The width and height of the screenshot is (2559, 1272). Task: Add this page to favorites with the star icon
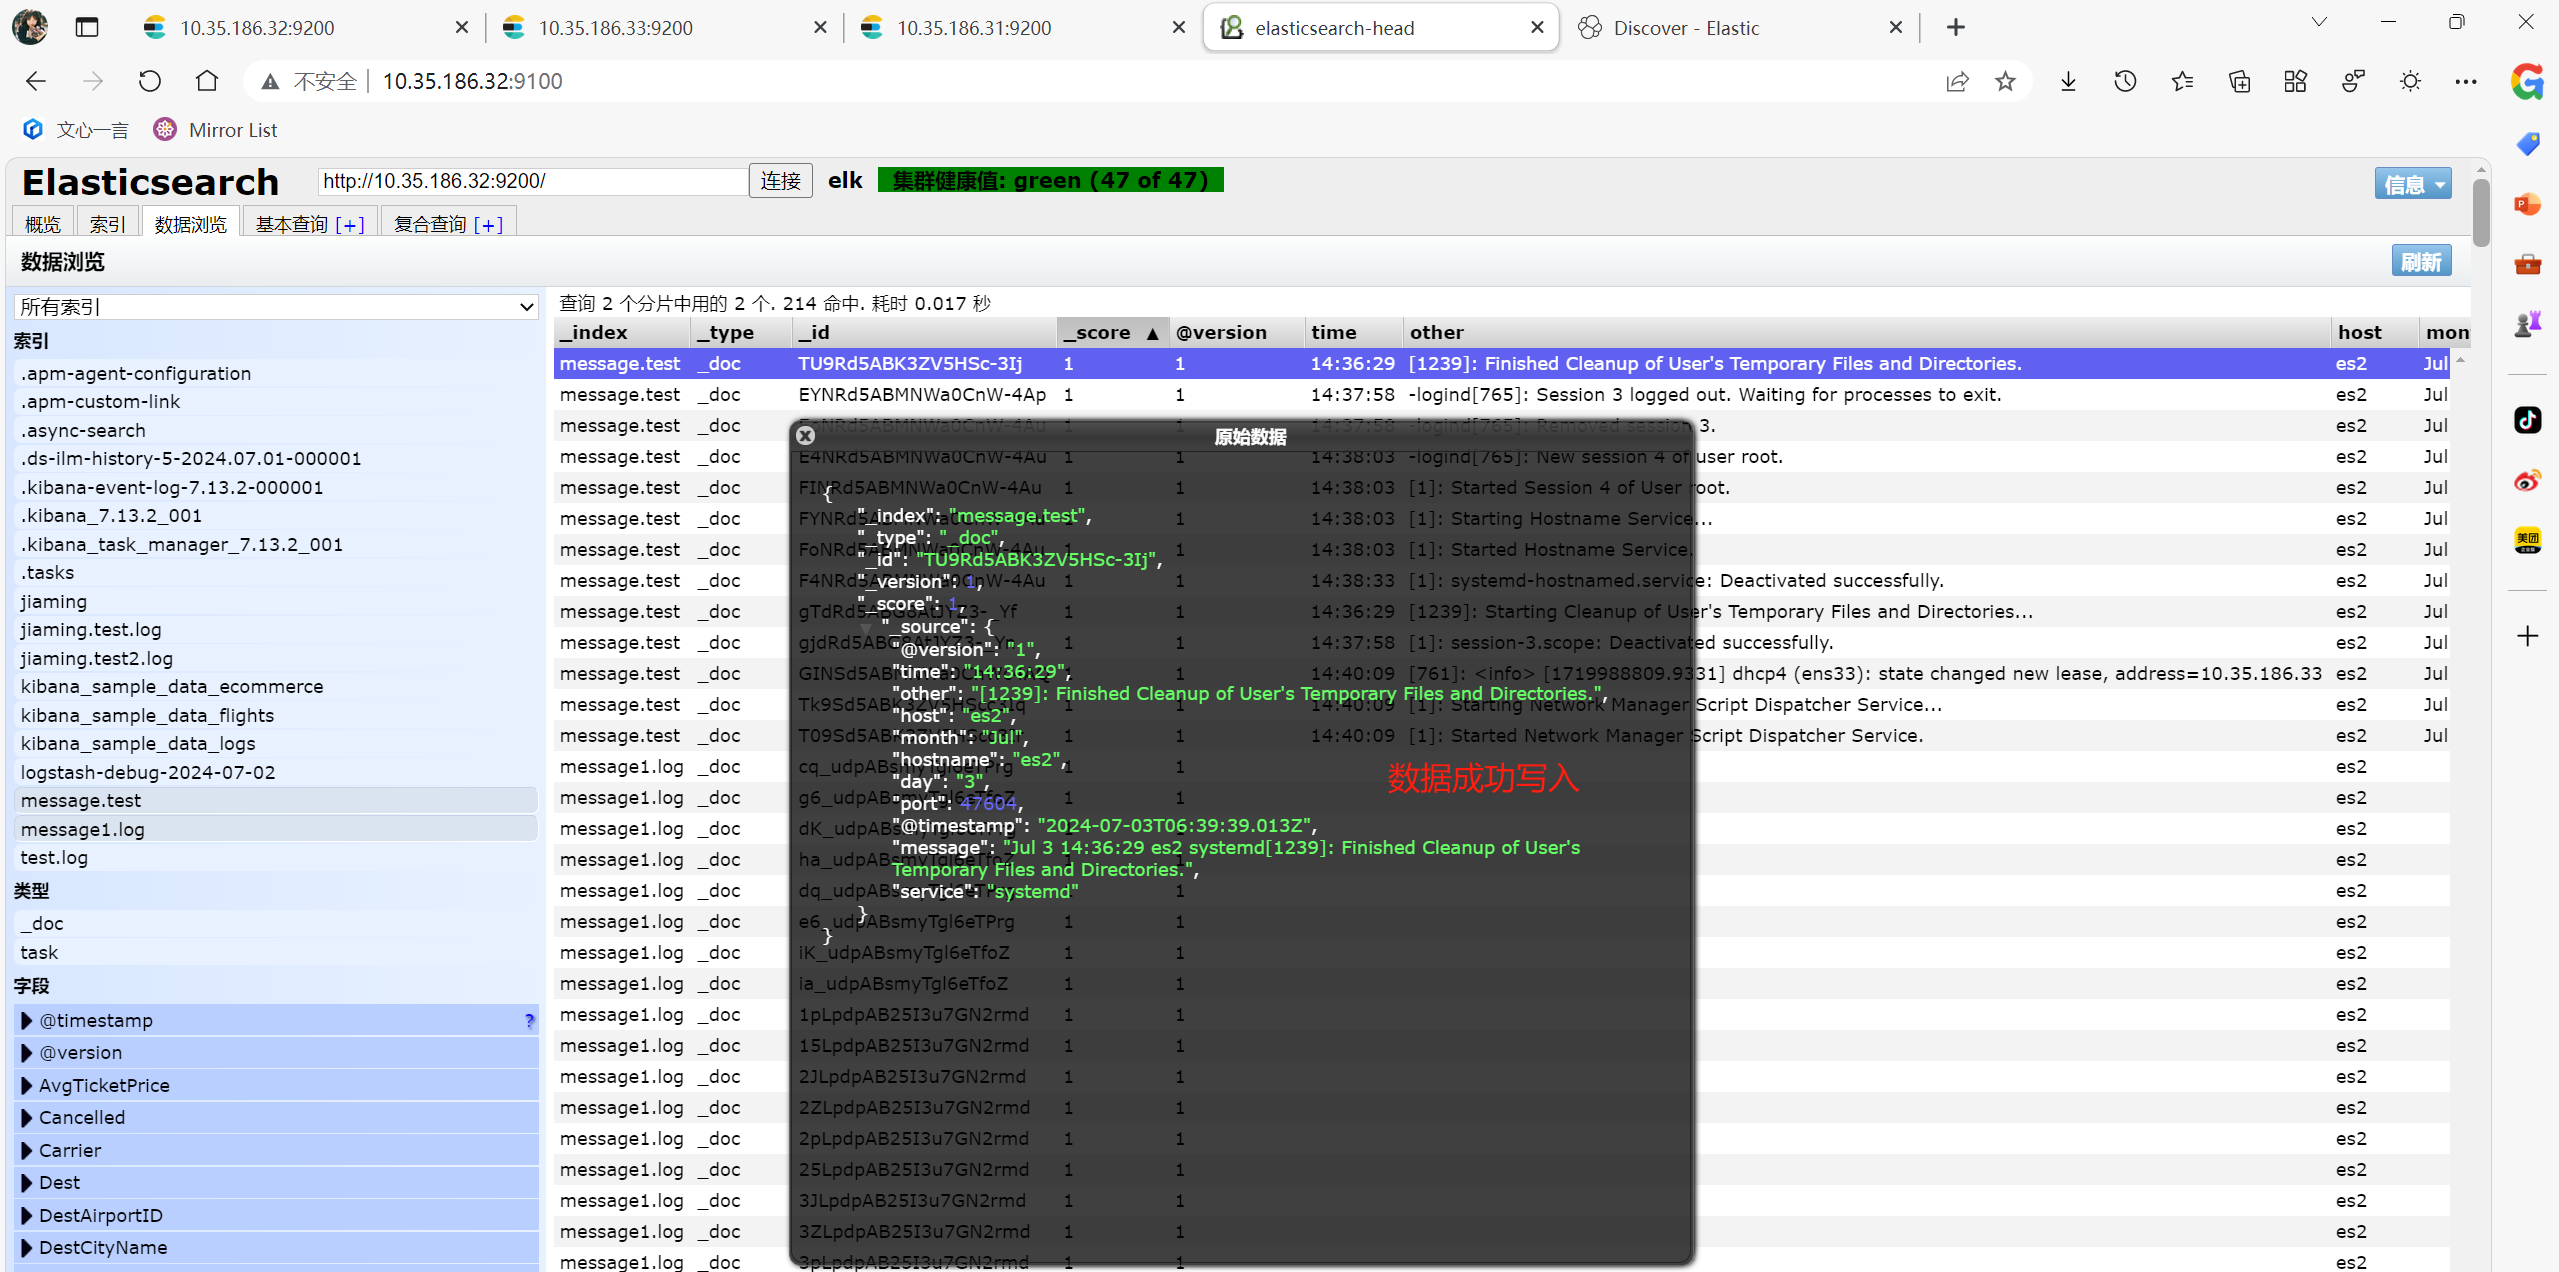pos(2005,81)
